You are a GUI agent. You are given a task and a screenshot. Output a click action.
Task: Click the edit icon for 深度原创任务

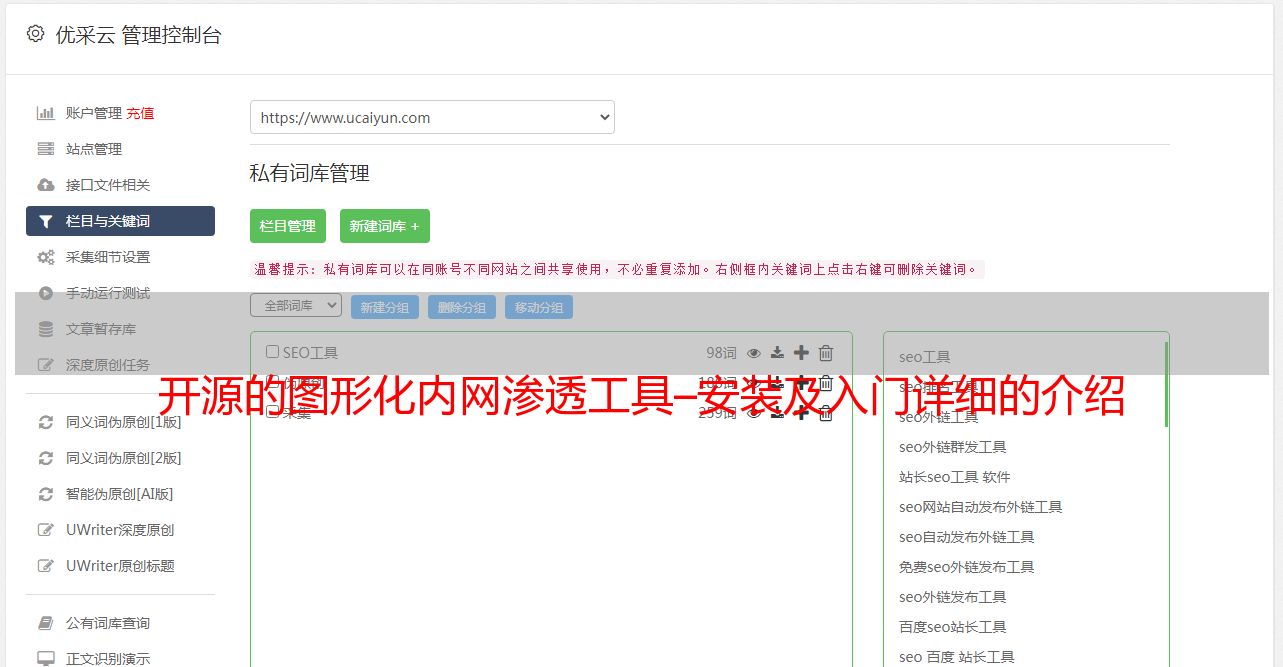tap(46, 365)
